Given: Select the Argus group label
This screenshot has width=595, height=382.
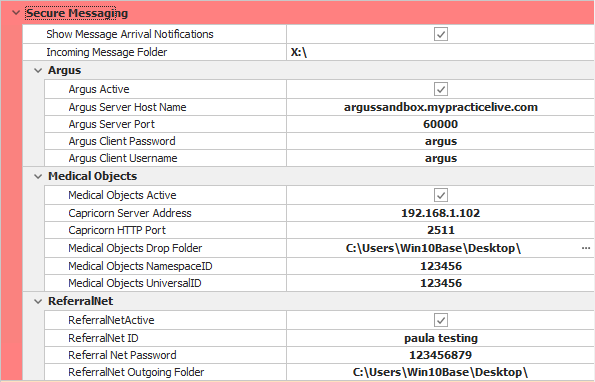Looking at the screenshot, I should click(x=65, y=71).
